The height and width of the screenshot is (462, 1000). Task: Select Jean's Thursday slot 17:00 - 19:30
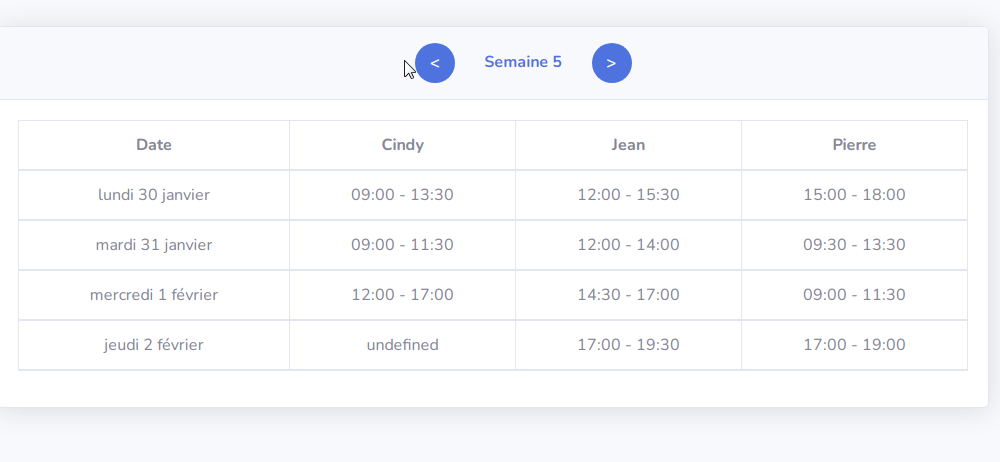tap(628, 345)
